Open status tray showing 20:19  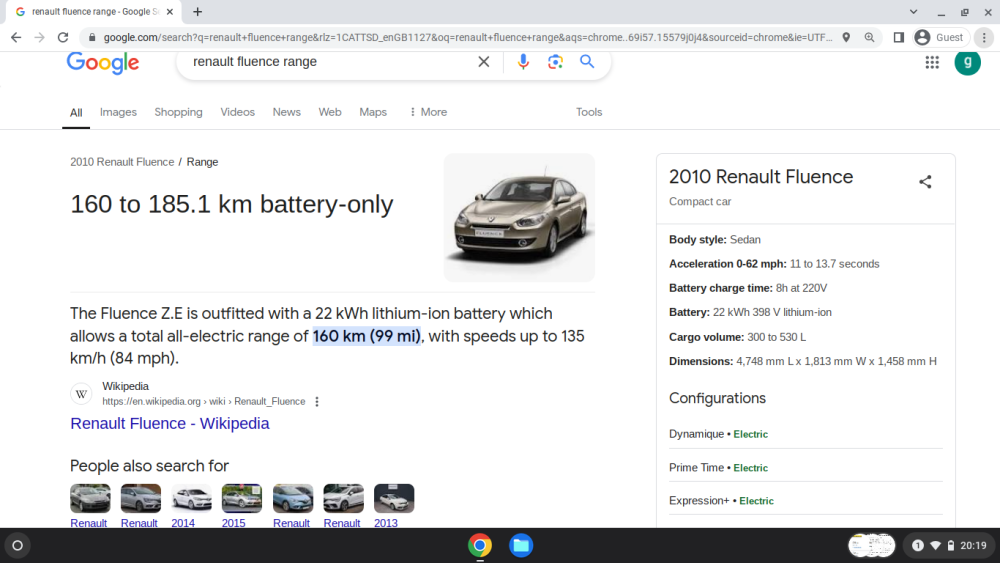pyautogui.click(x=950, y=546)
